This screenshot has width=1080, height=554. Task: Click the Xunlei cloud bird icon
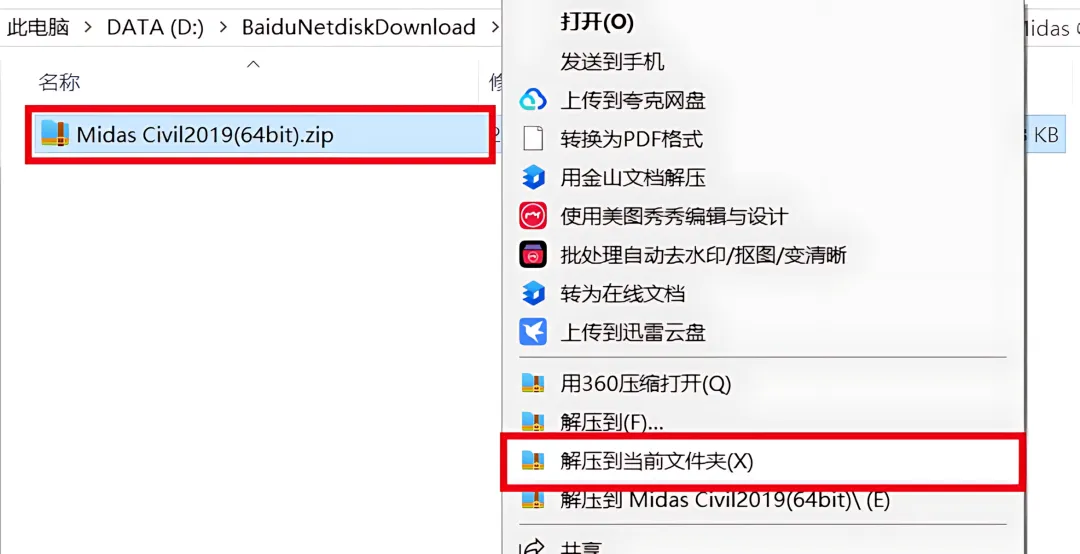(x=532, y=332)
